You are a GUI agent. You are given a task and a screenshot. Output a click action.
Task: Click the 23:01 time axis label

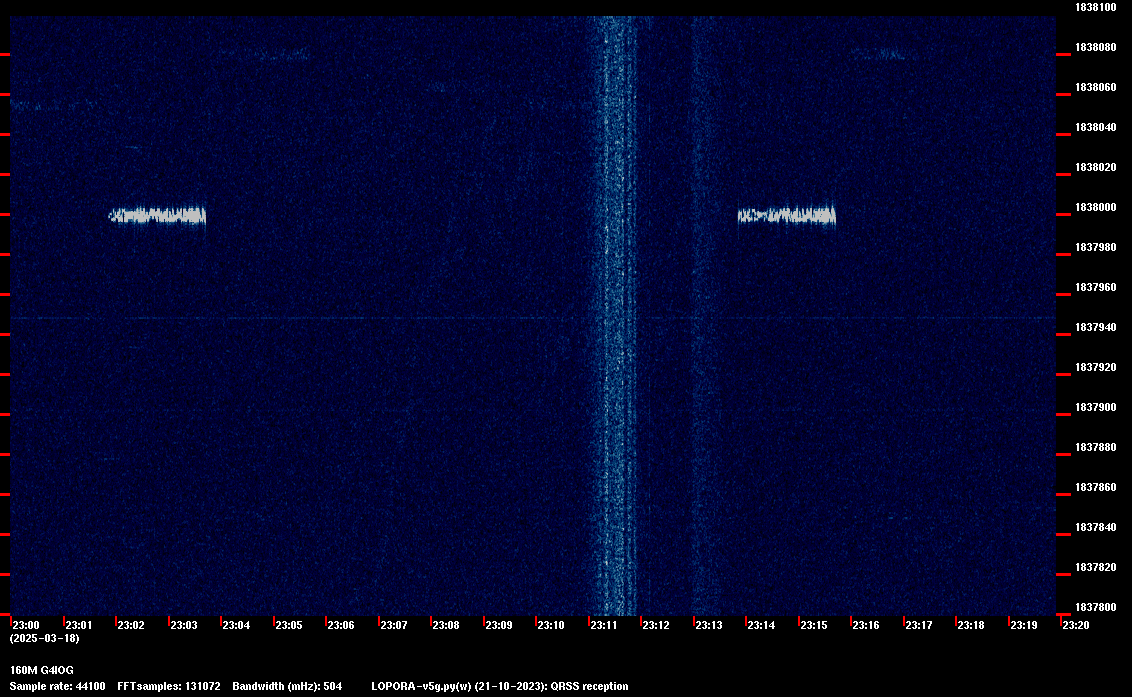pyautogui.click(x=79, y=625)
